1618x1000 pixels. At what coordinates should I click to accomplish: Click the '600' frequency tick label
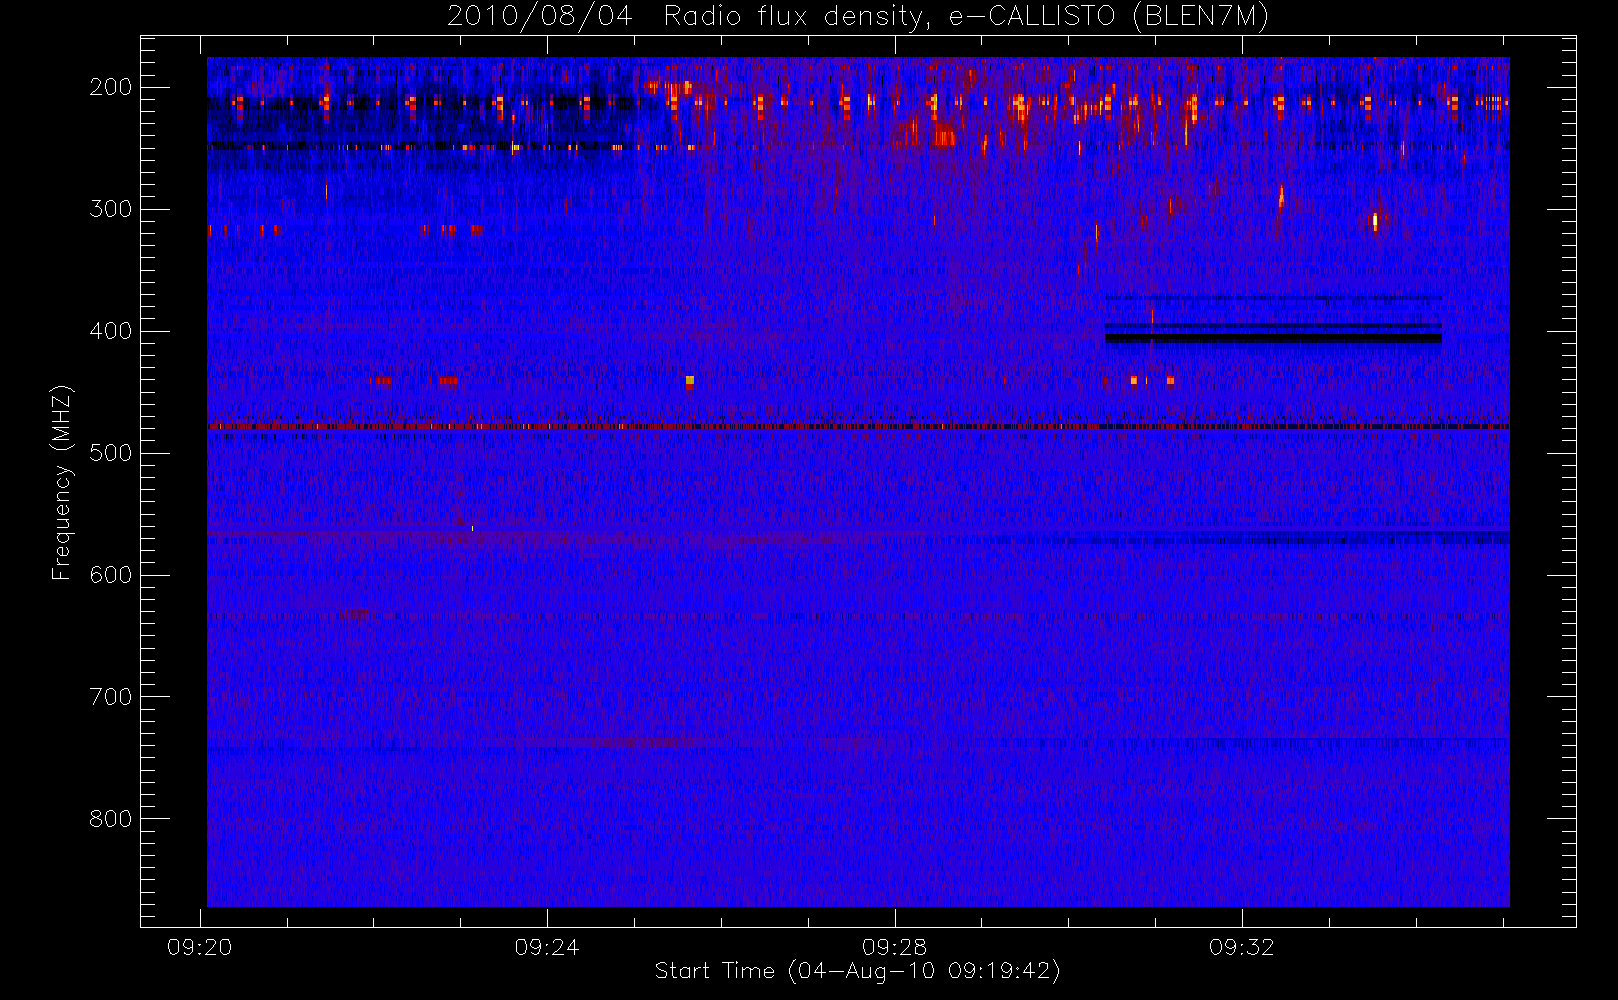click(111, 575)
